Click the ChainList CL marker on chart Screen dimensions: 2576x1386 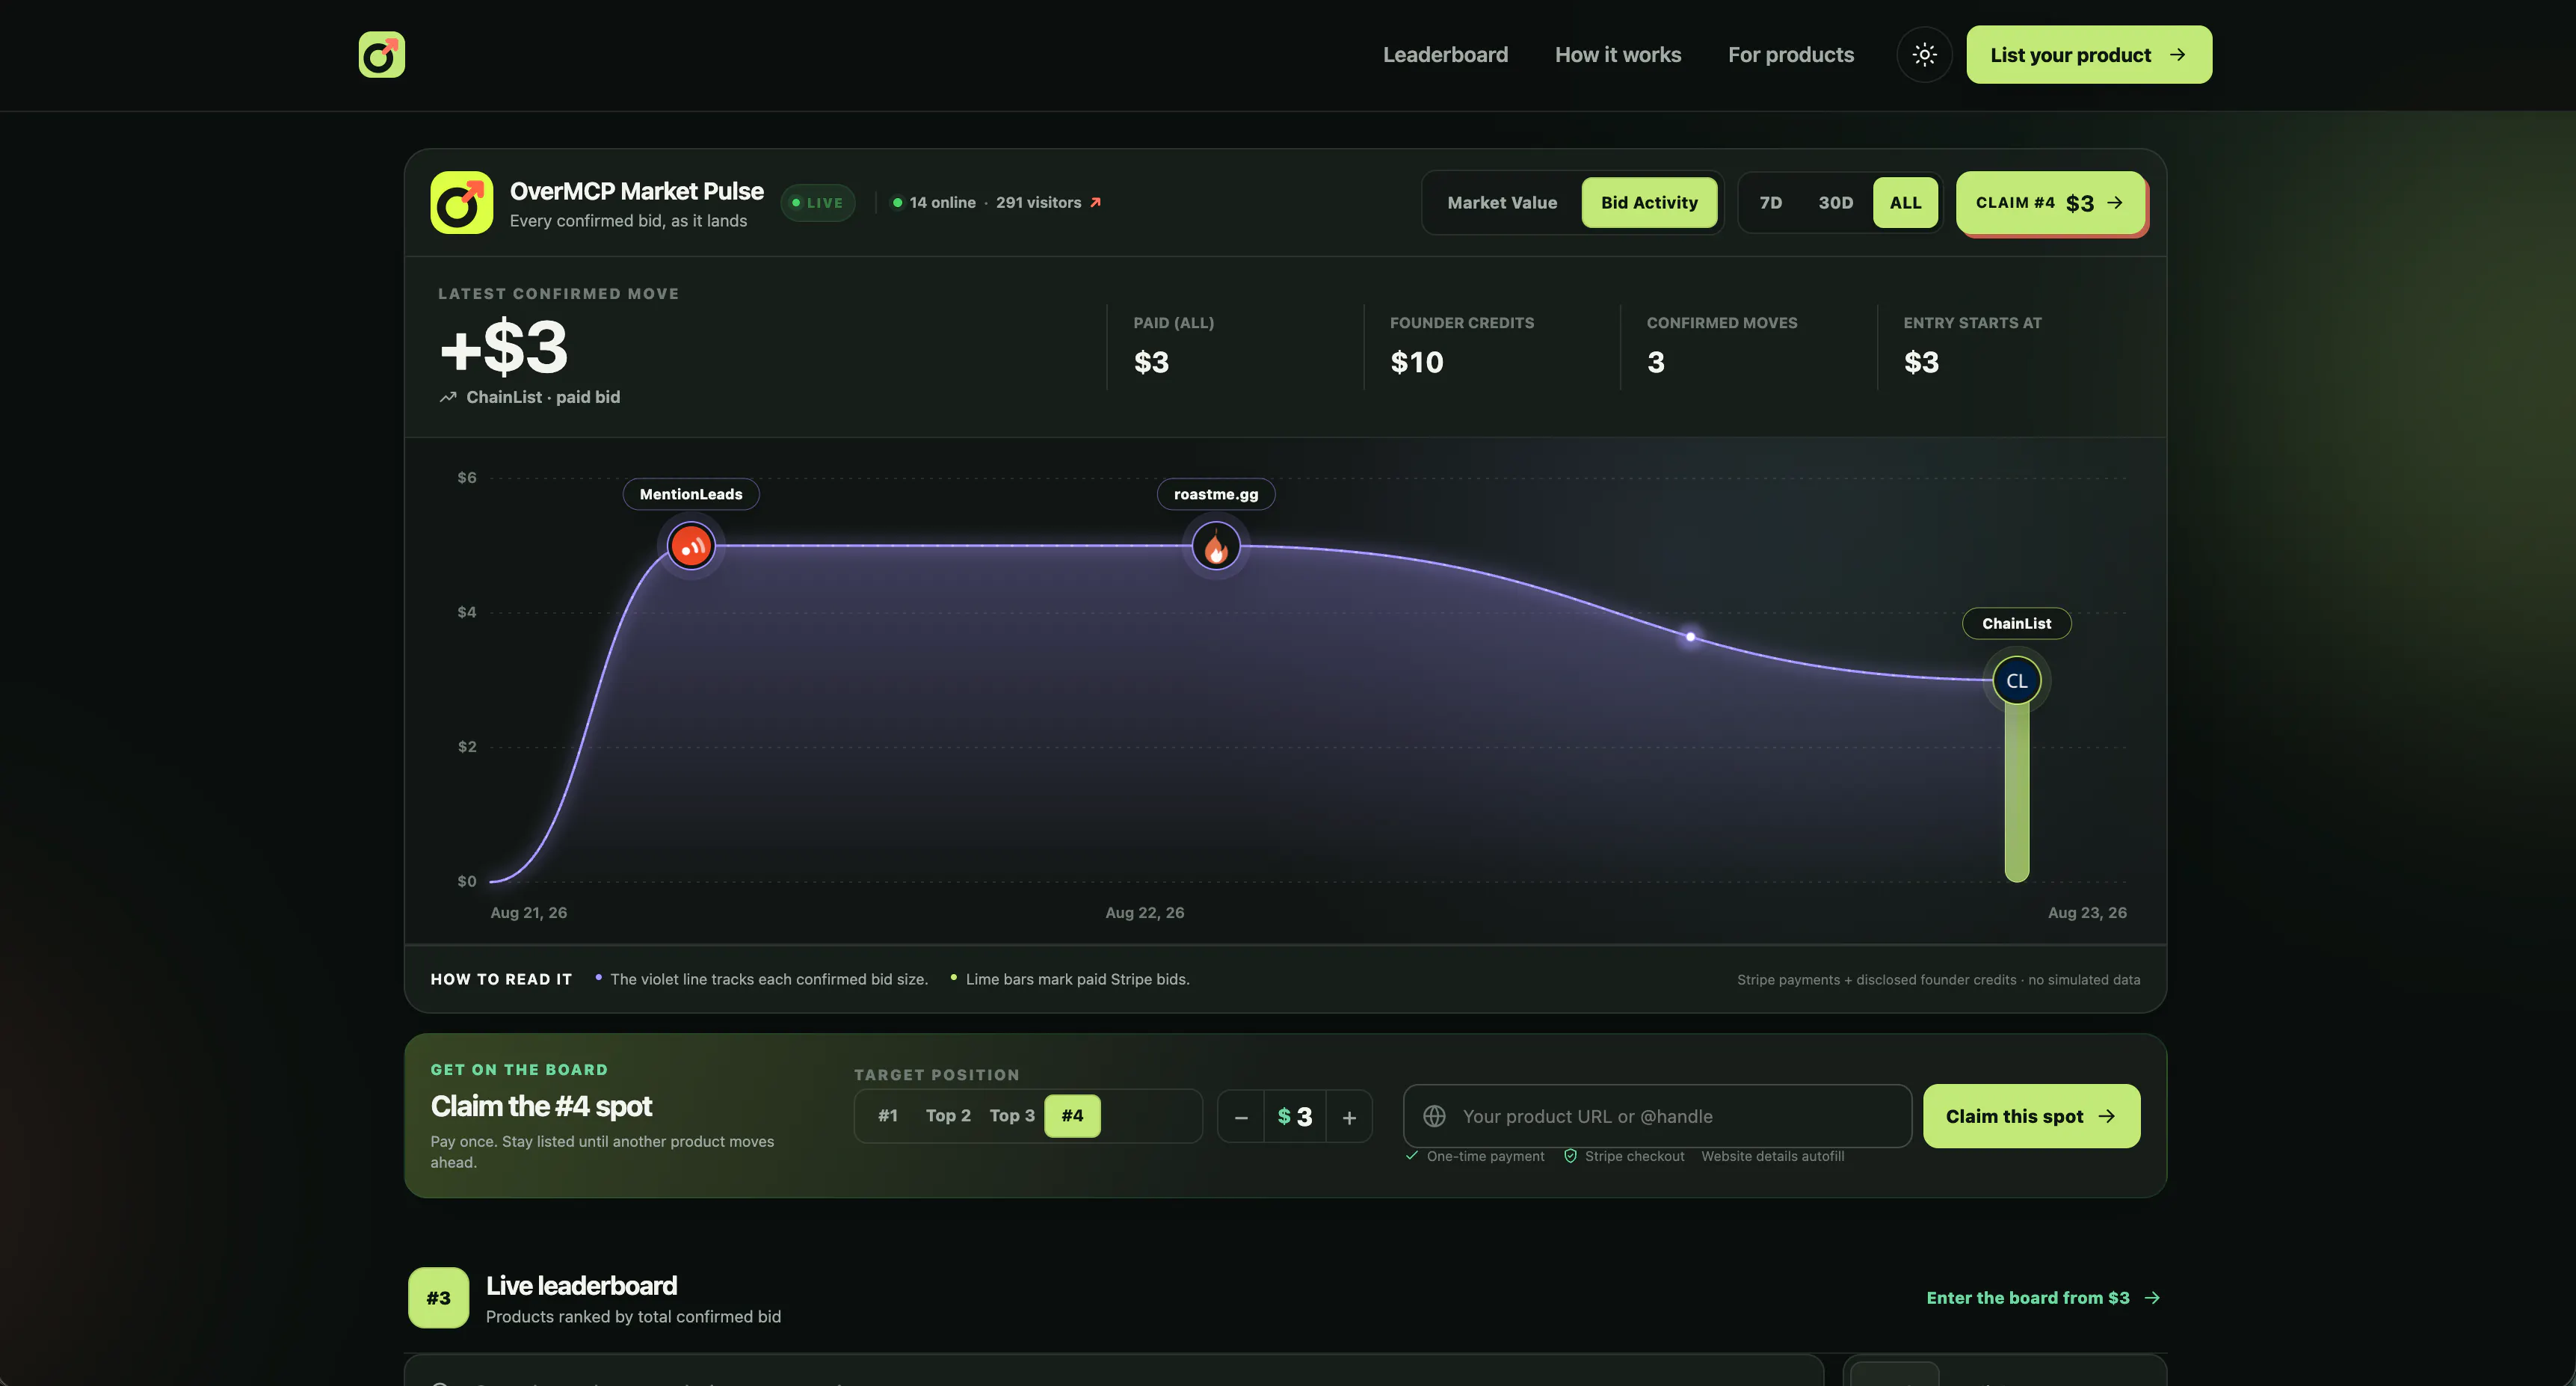pos(2017,681)
